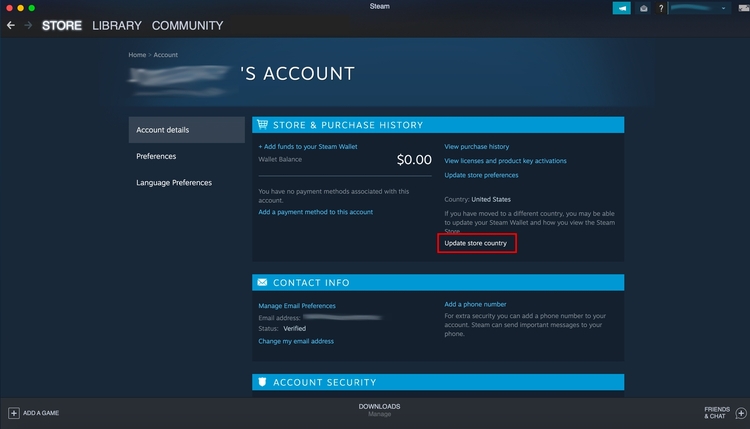750x429 pixels.
Task: Open Preferences in the sidebar
Action: [x=156, y=156]
